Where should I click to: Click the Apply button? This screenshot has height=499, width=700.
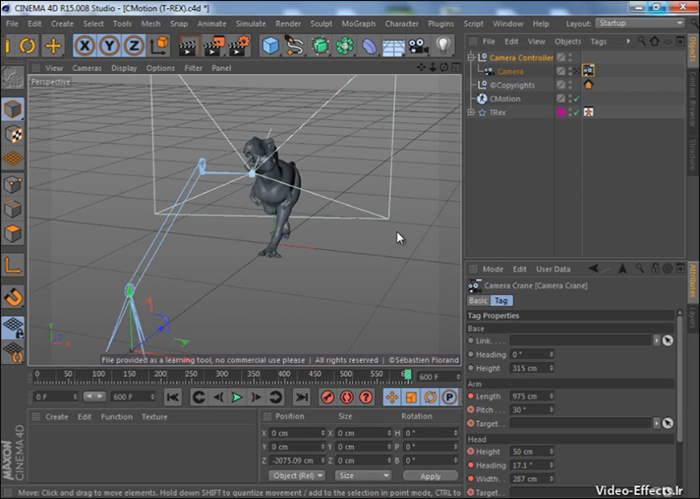[x=430, y=476]
